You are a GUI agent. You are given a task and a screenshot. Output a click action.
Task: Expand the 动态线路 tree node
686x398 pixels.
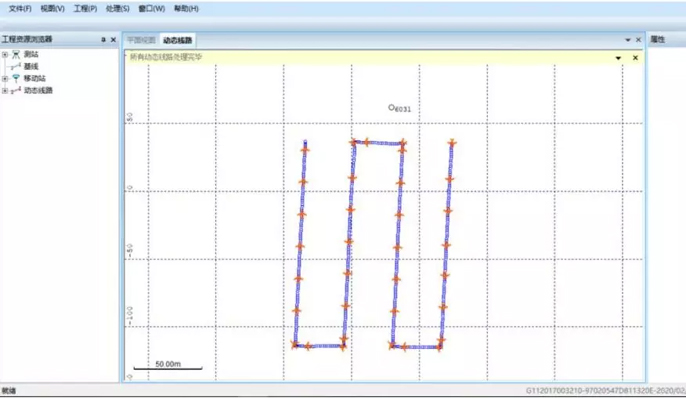click(5, 91)
